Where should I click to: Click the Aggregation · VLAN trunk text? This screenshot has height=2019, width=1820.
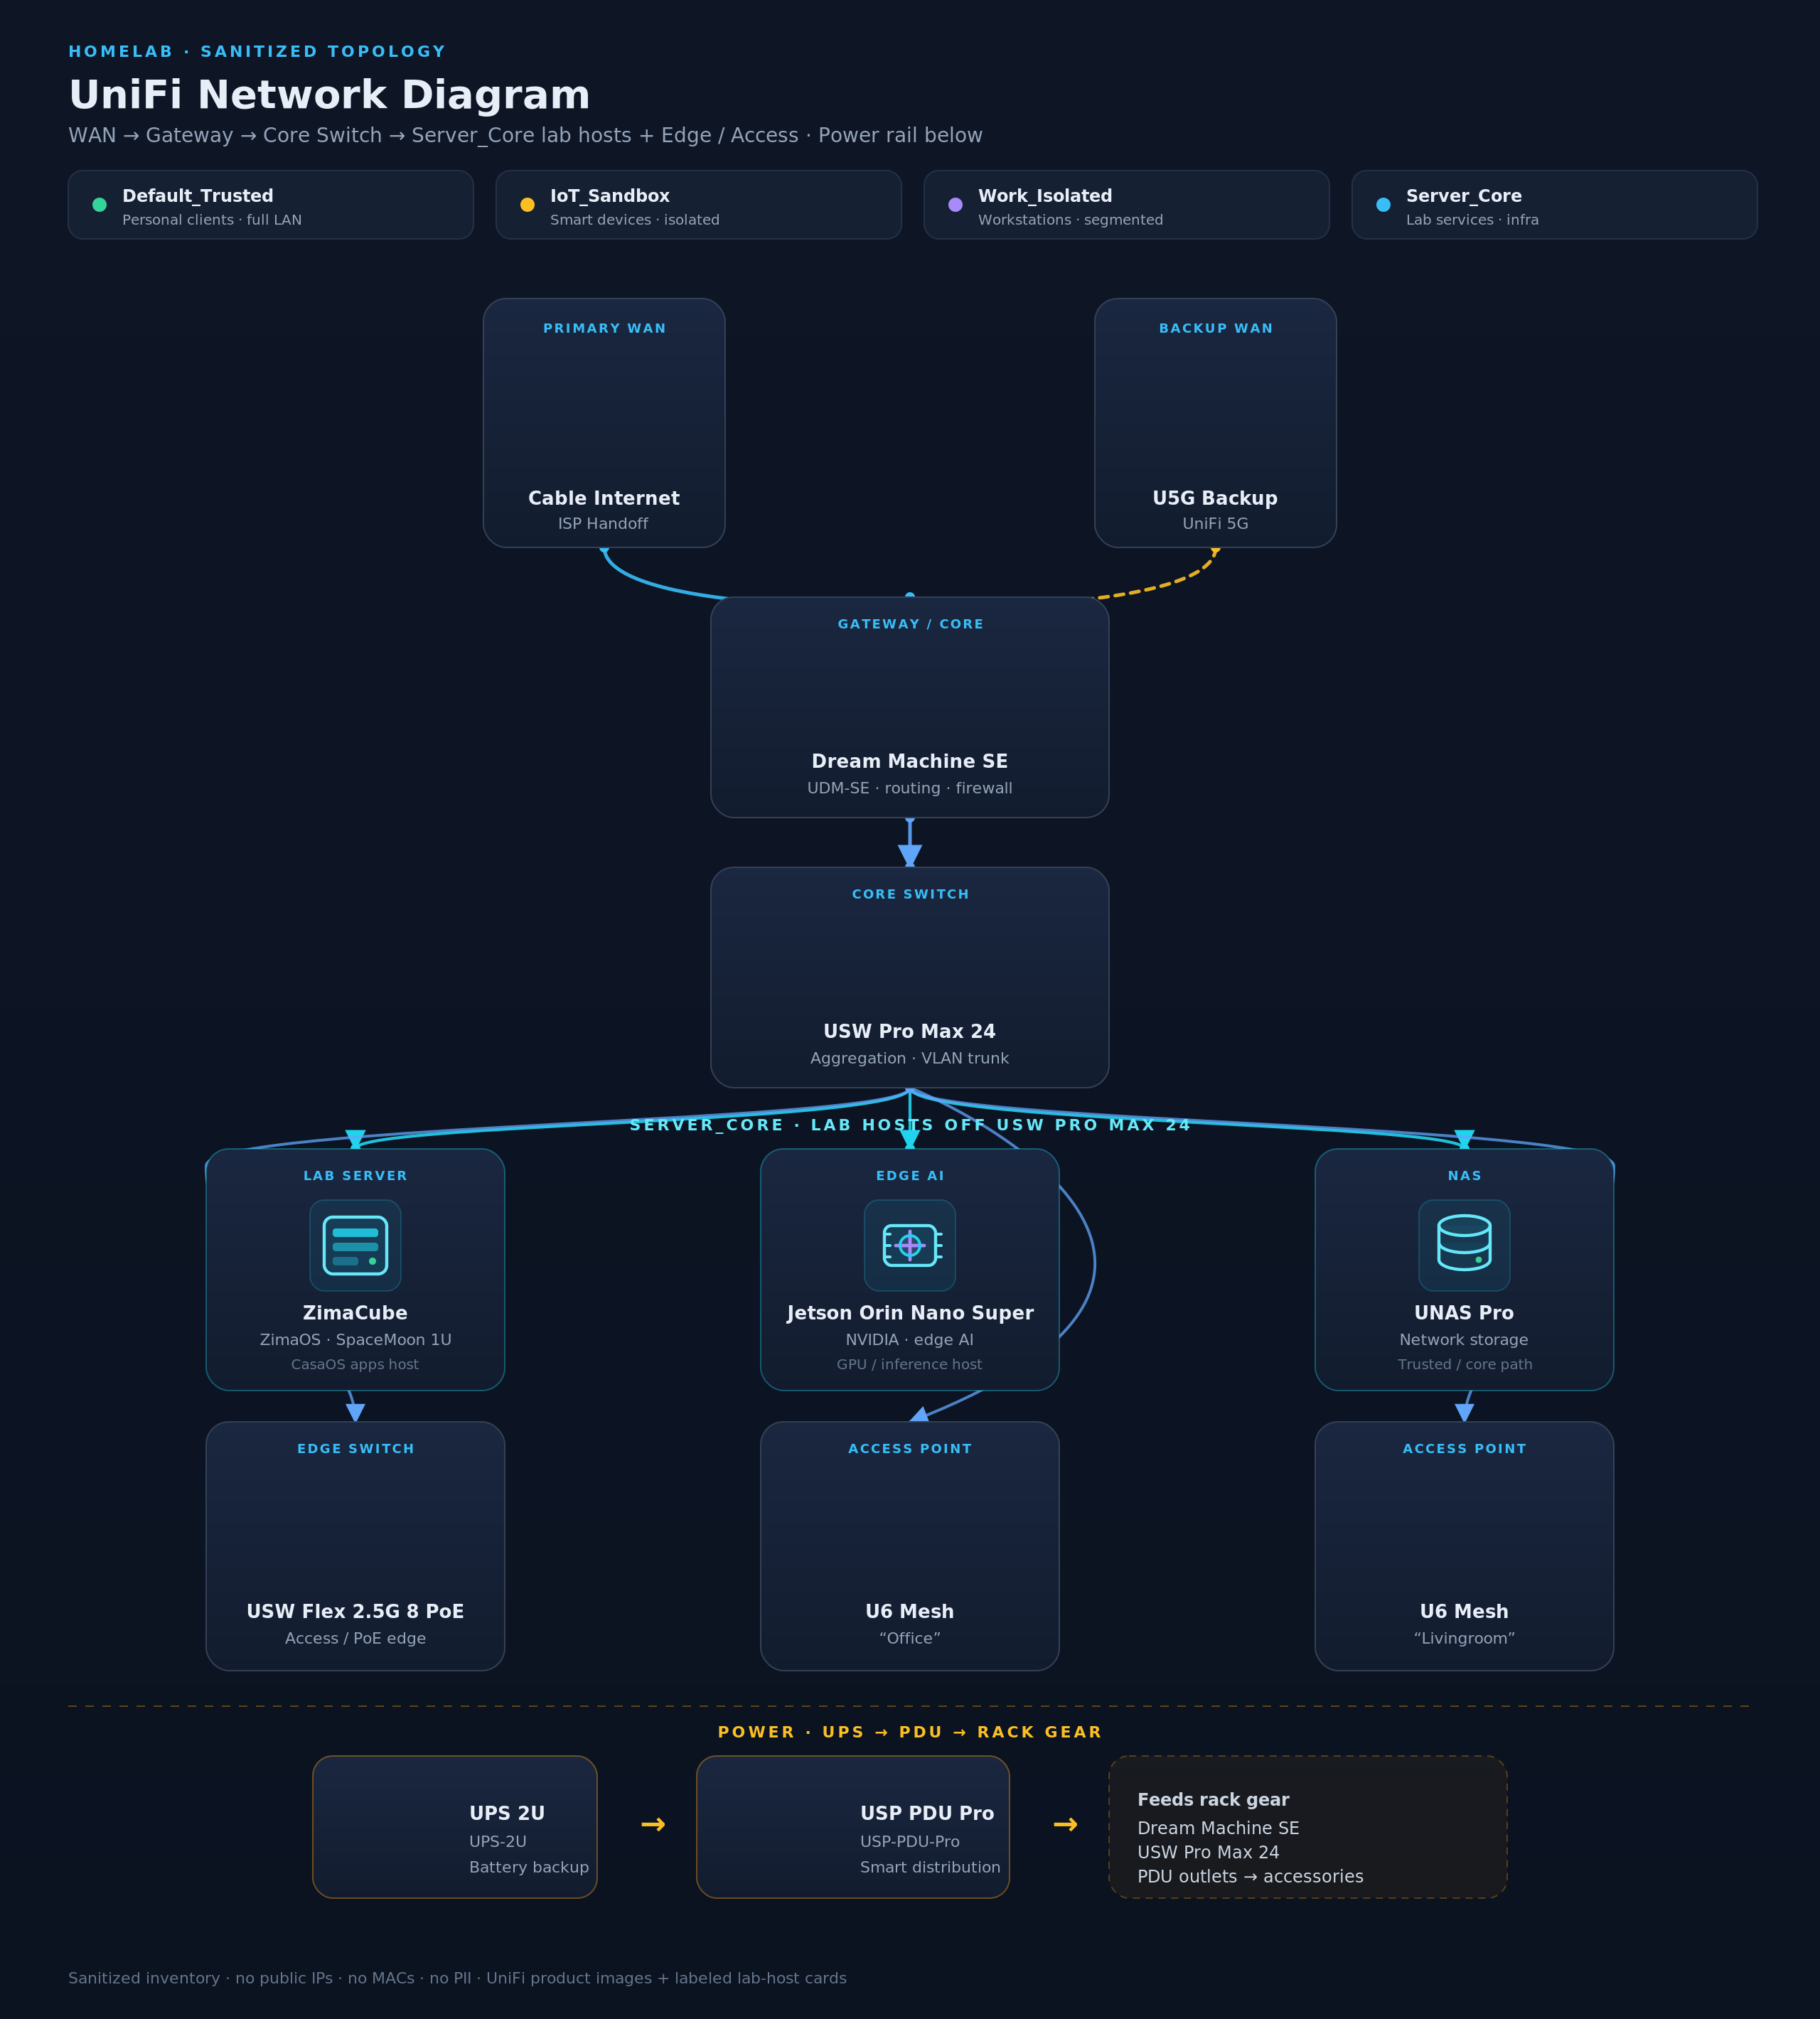(x=909, y=1058)
